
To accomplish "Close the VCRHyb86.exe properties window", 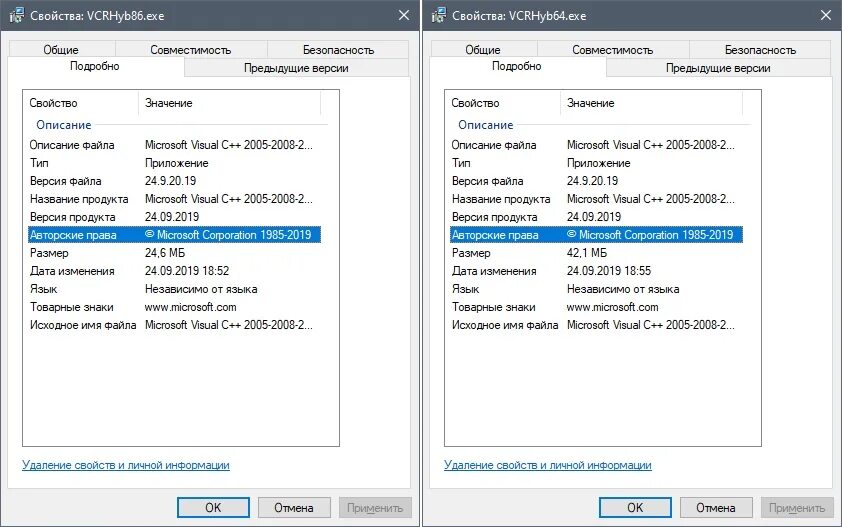I will coord(403,15).
